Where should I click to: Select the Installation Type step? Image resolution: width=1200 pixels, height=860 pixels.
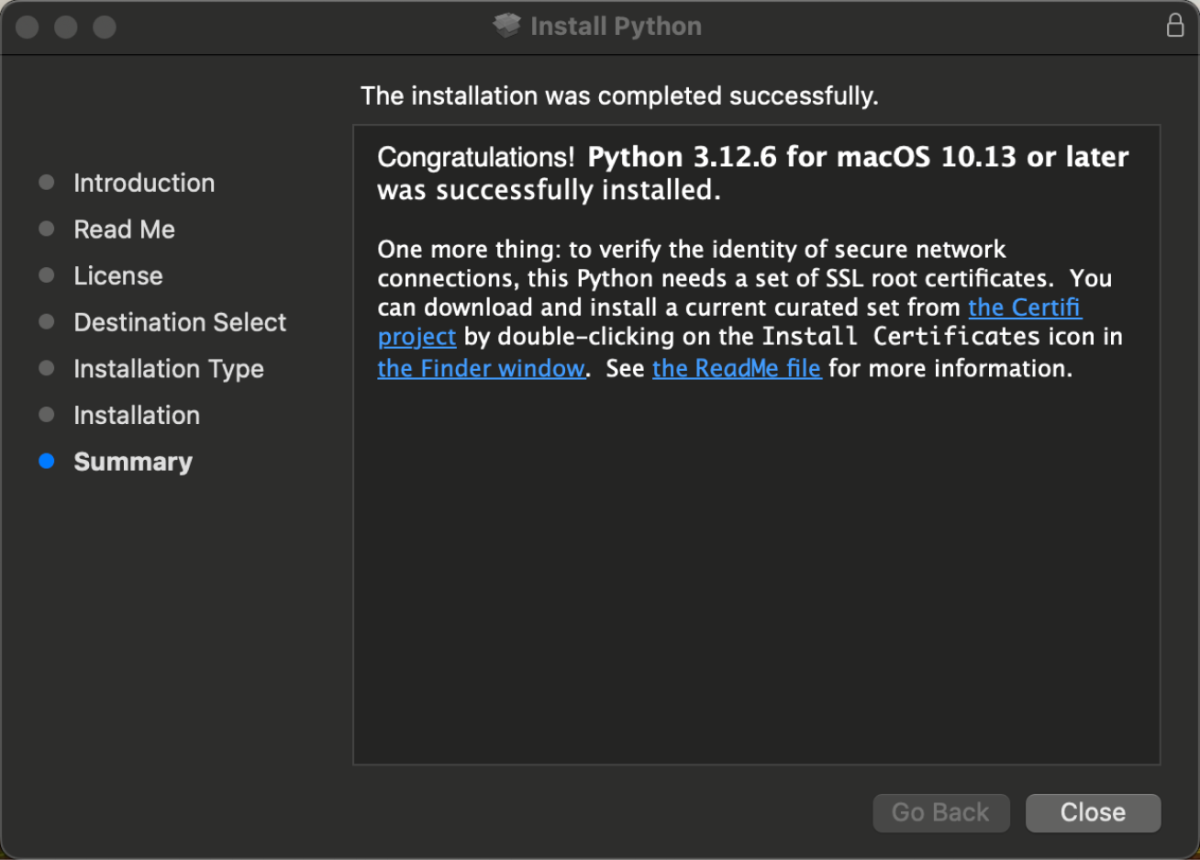pyautogui.click(x=168, y=368)
